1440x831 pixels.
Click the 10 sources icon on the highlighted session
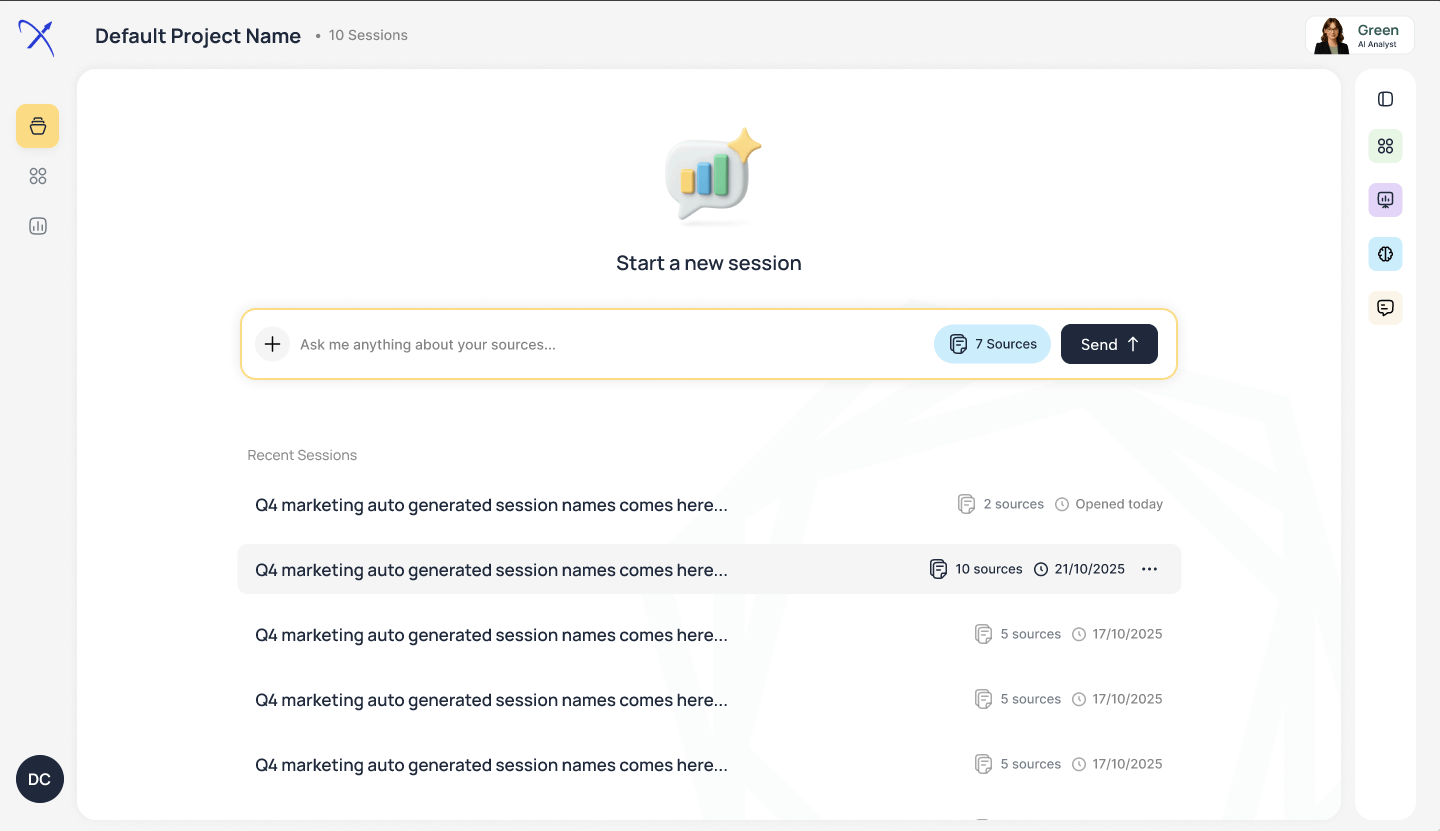pos(938,569)
